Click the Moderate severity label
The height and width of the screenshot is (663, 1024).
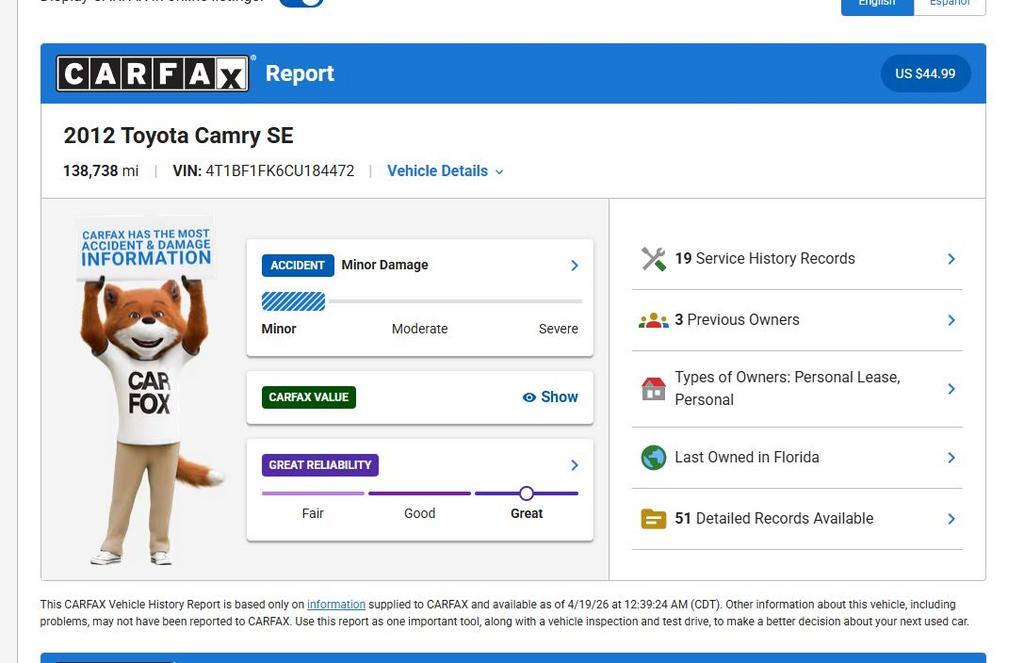pyautogui.click(x=420, y=329)
